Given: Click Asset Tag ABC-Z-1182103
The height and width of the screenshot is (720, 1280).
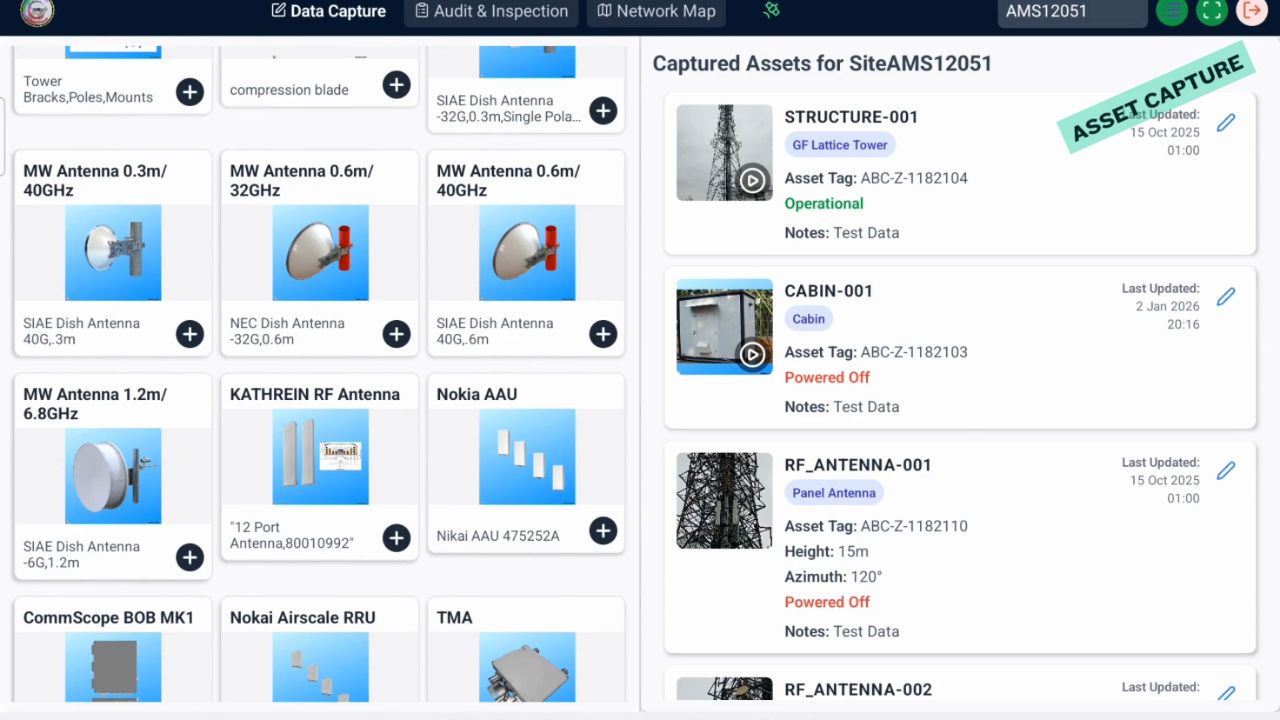Looking at the screenshot, I should pyautogui.click(x=876, y=352).
